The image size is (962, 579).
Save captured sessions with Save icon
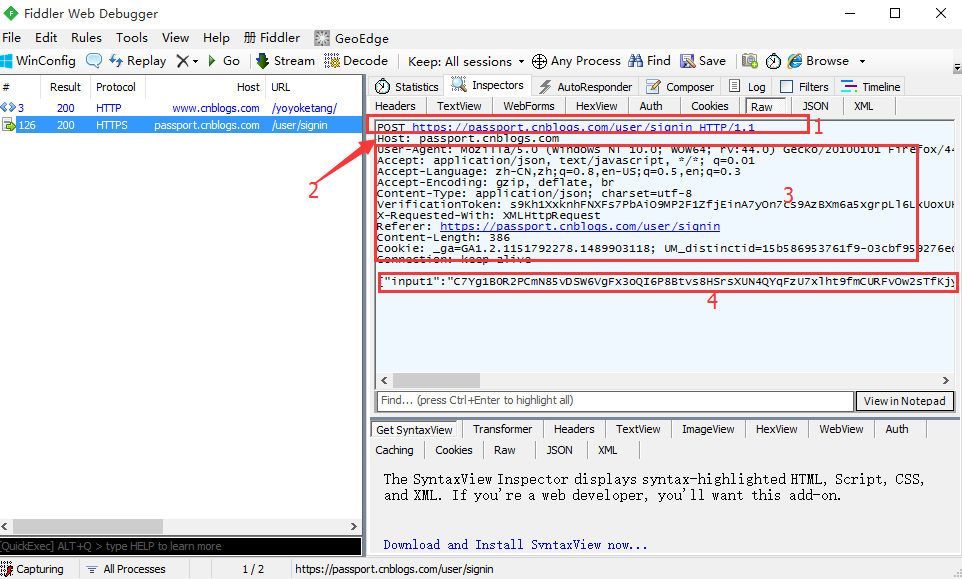(x=701, y=60)
